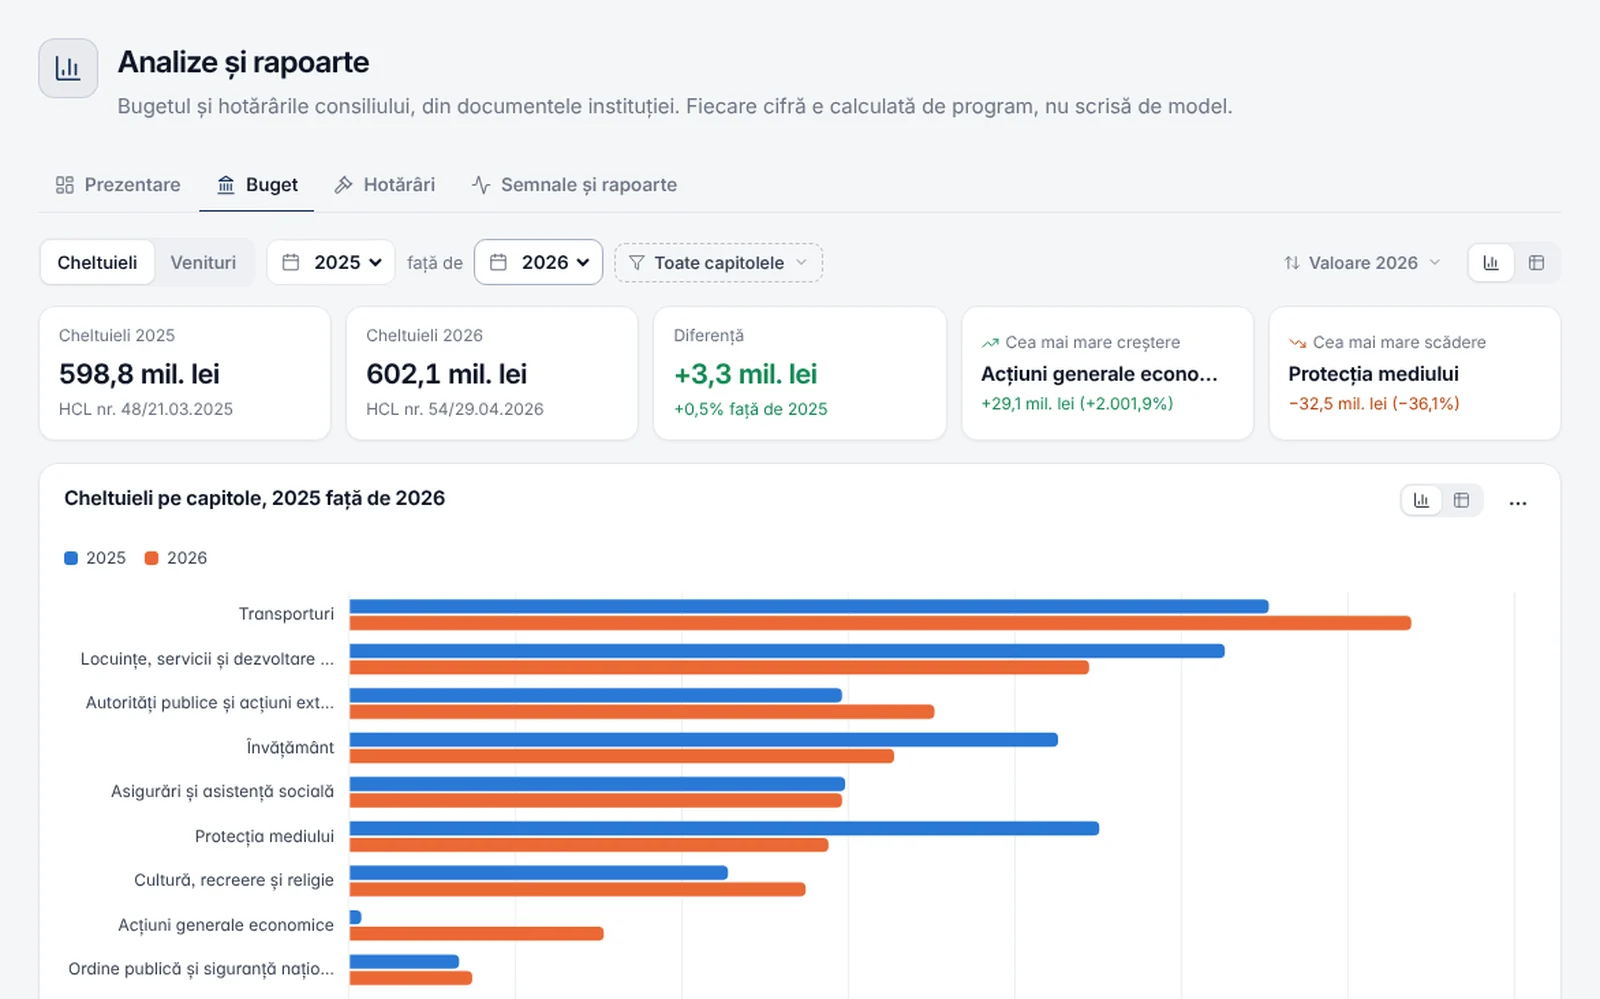Click the HCL nr. 54/29.04.2026 text
Image resolution: width=1600 pixels, height=999 pixels.
pyautogui.click(x=455, y=409)
